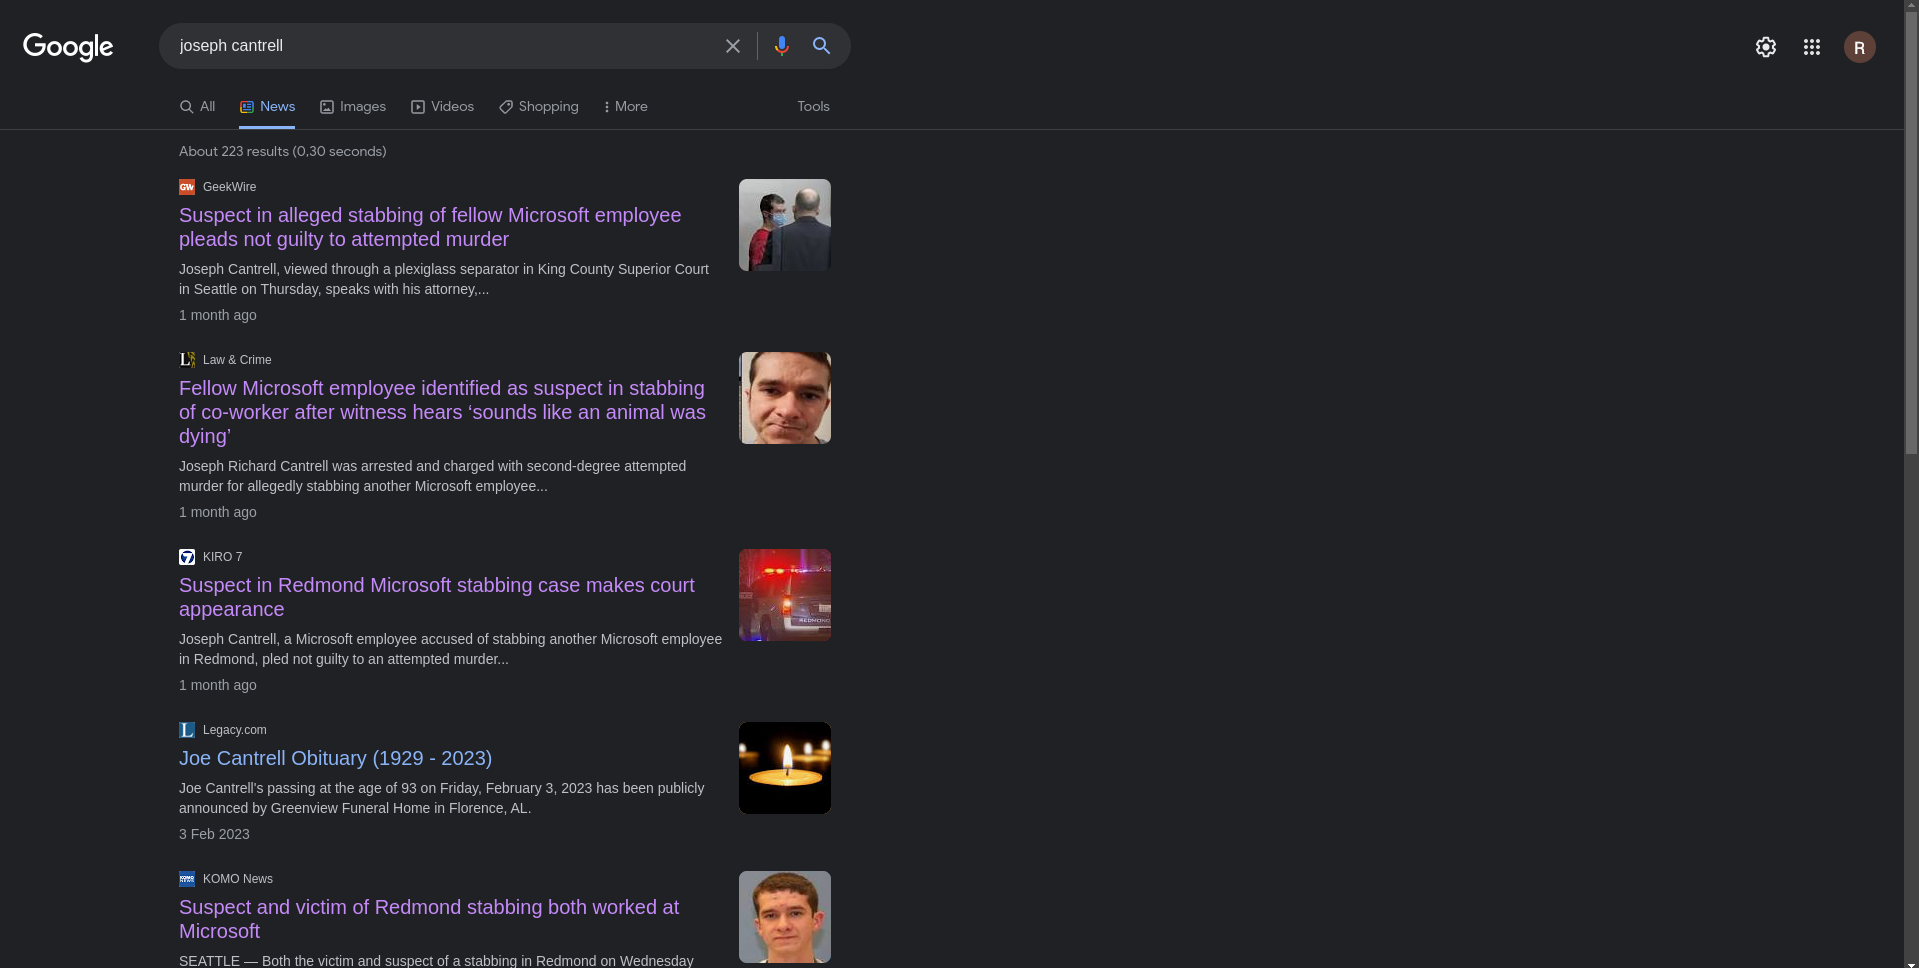1919x968 pixels.
Task: Open the GeekWire courtroom thumbnail image
Action: pyautogui.click(x=785, y=225)
